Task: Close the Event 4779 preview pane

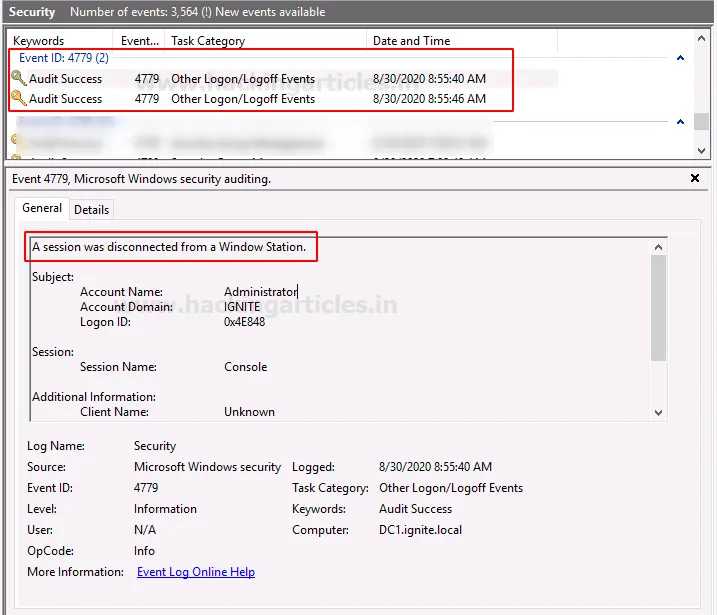Action: coord(695,178)
